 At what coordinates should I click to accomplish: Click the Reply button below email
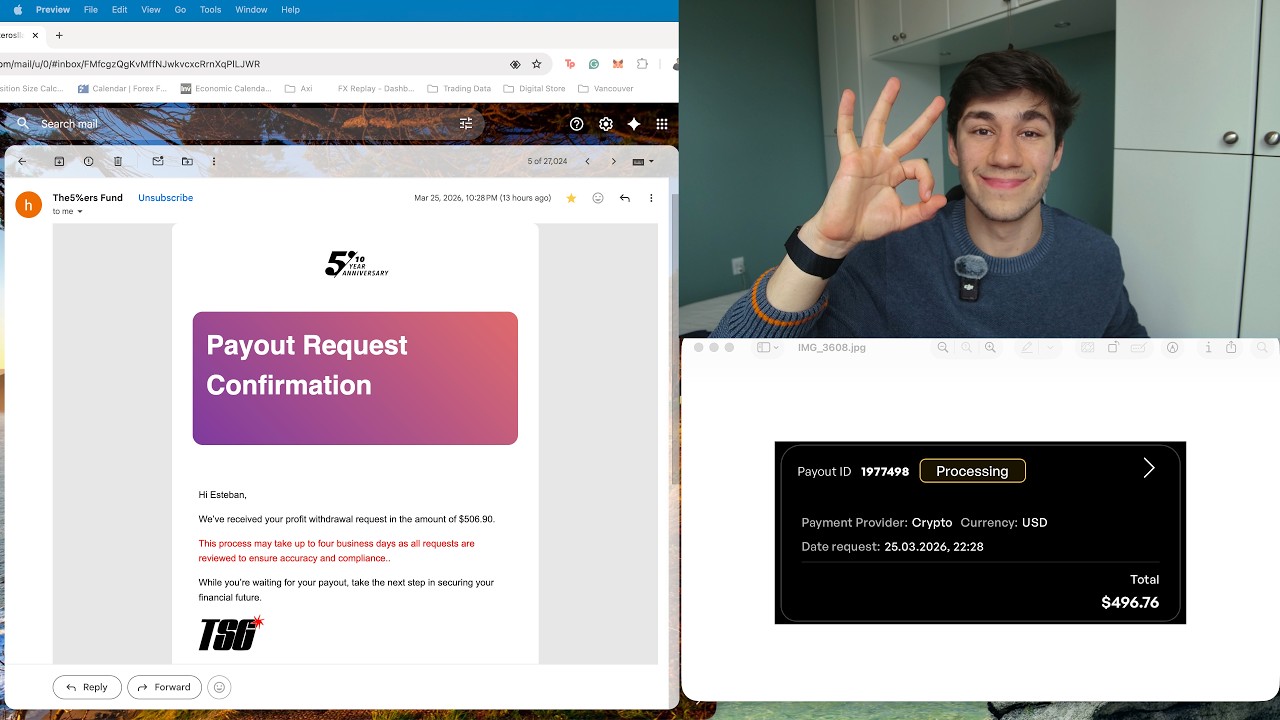pos(87,687)
